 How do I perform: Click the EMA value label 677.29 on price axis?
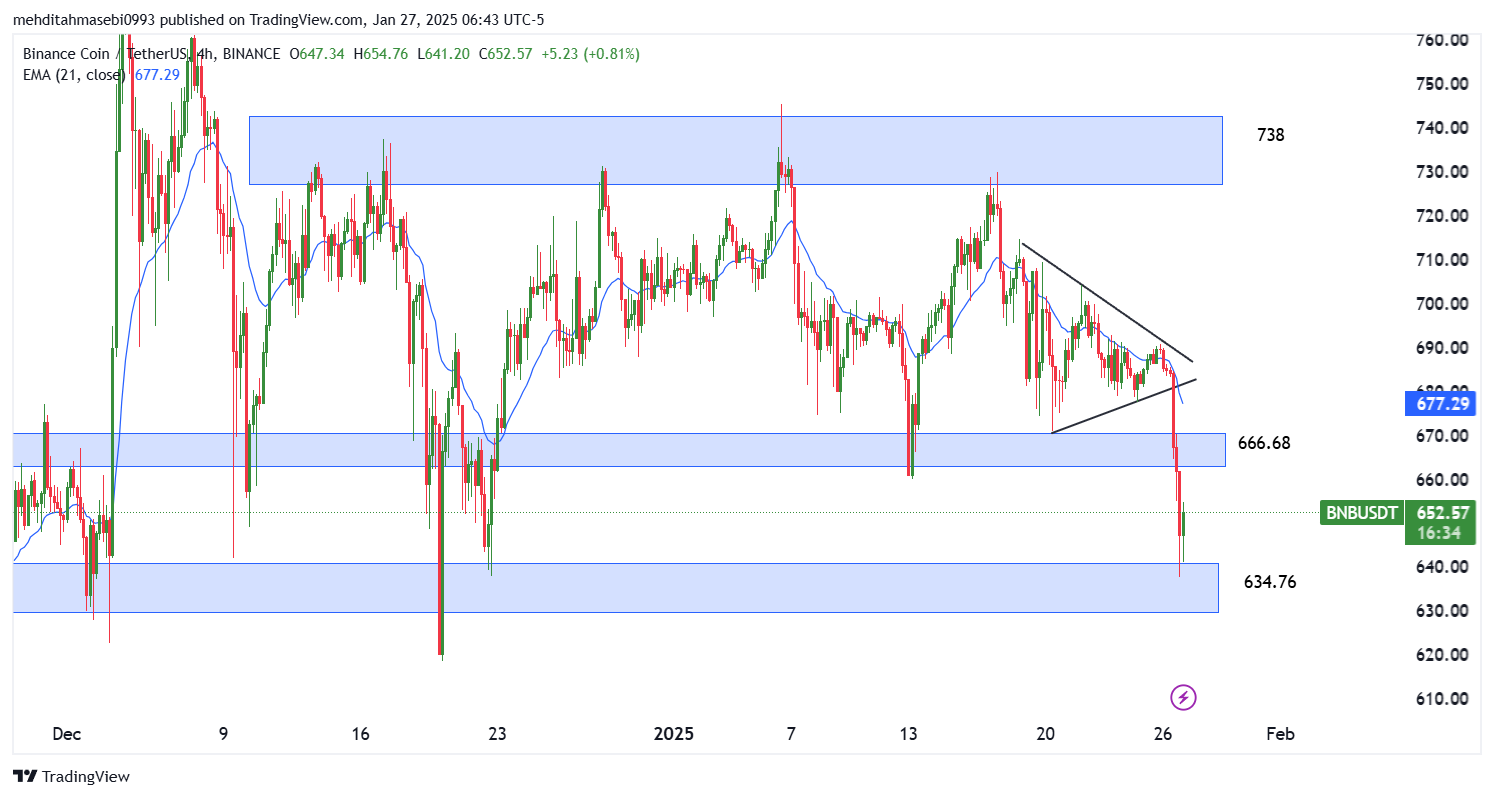(1441, 404)
